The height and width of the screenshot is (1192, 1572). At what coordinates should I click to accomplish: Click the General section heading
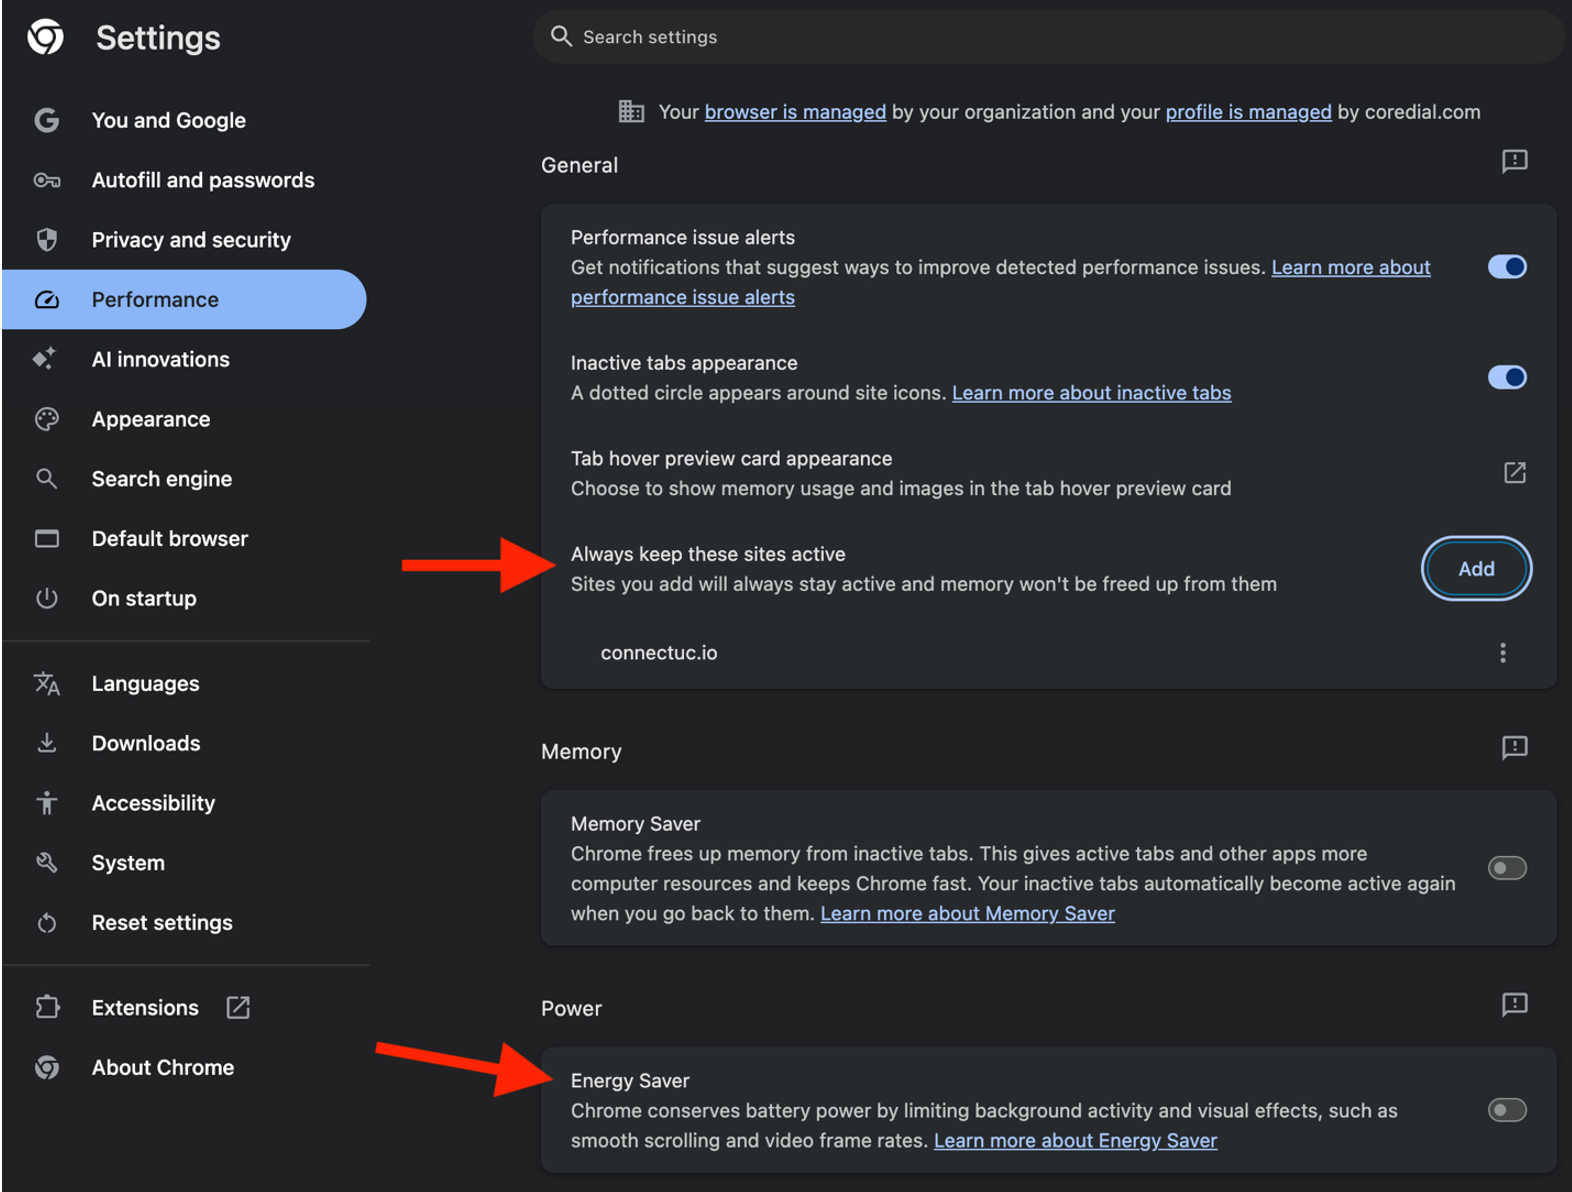pyautogui.click(x=580, y=165)
